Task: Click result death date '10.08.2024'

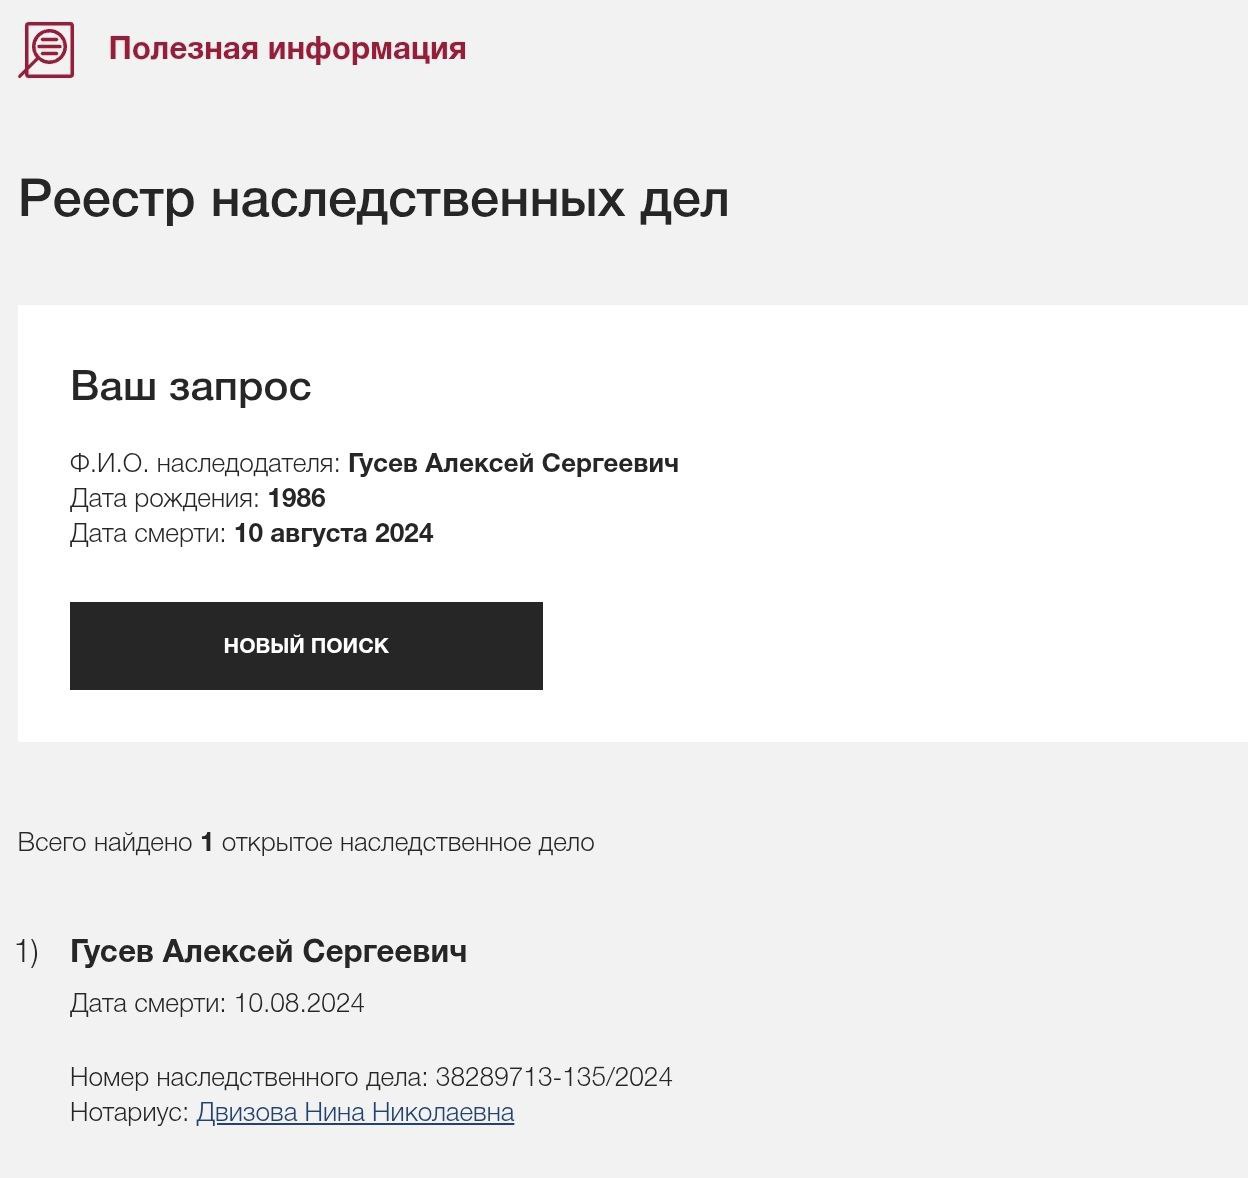Action: click(299, 1003)
